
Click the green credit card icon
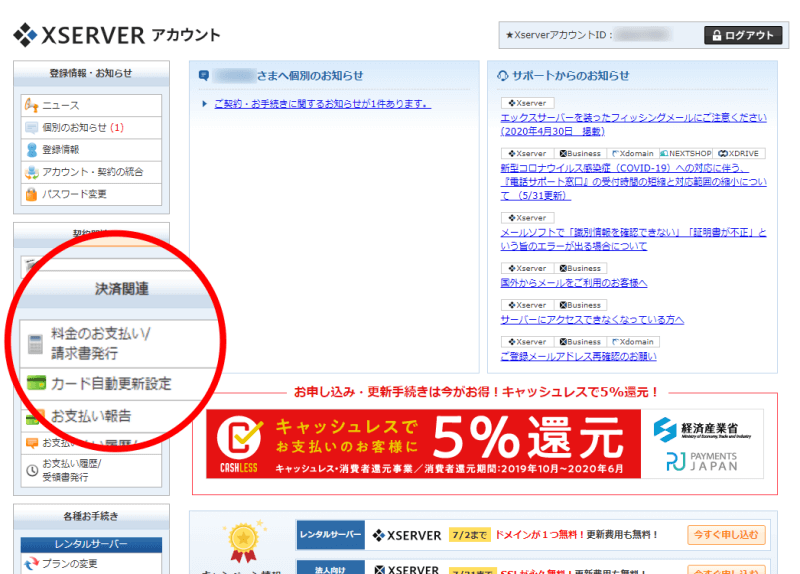(36, 383)
